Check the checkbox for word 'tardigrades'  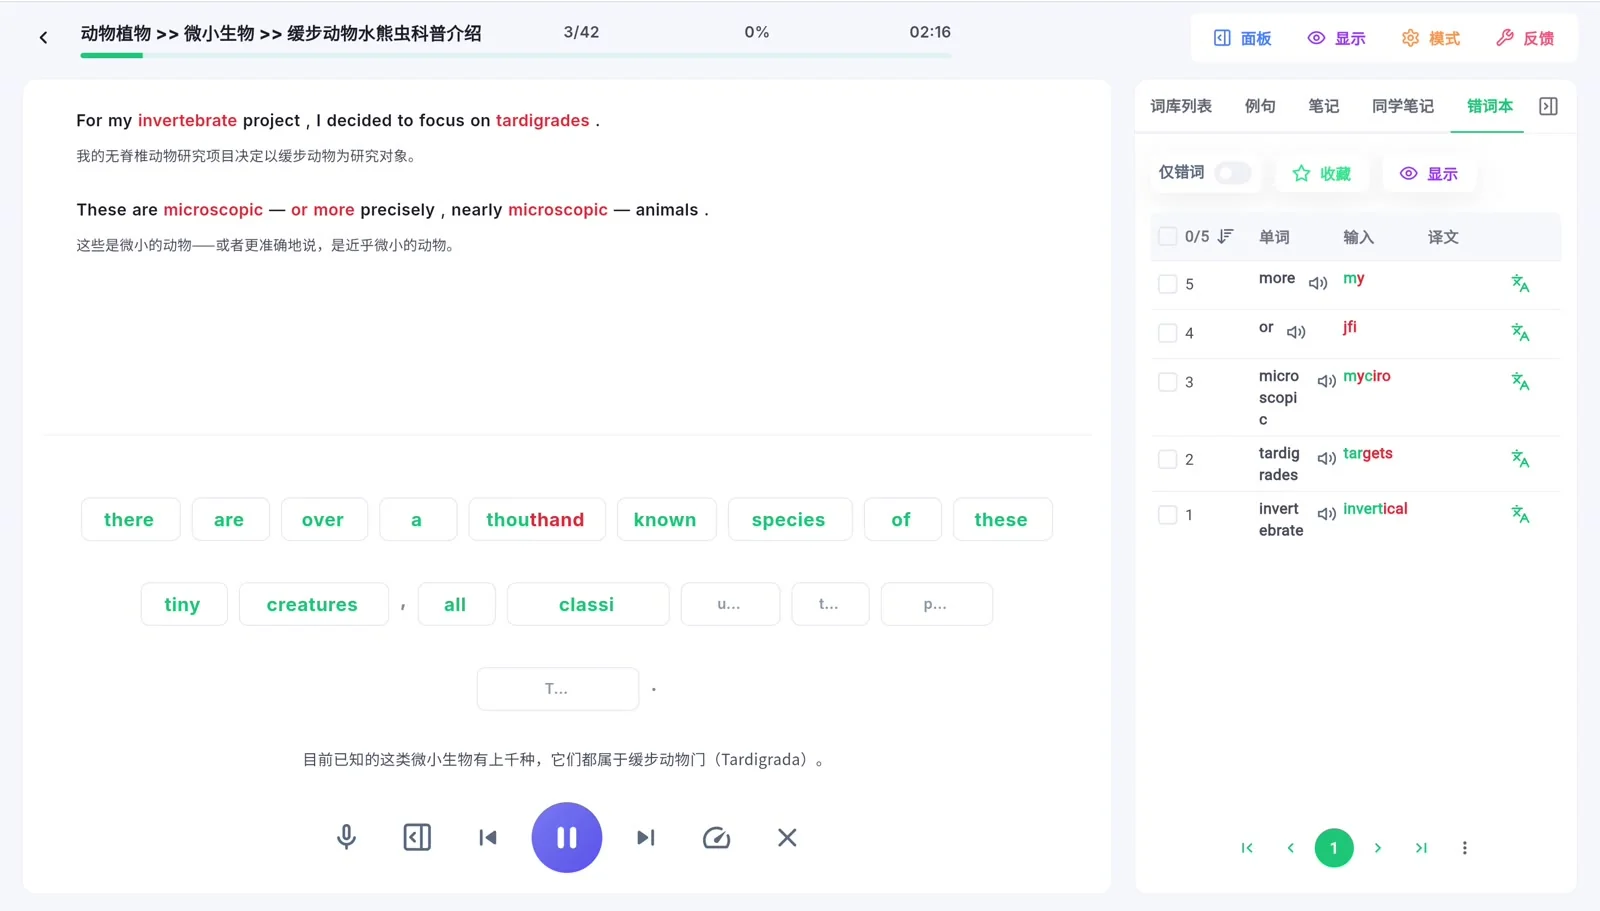(1167, 460)
